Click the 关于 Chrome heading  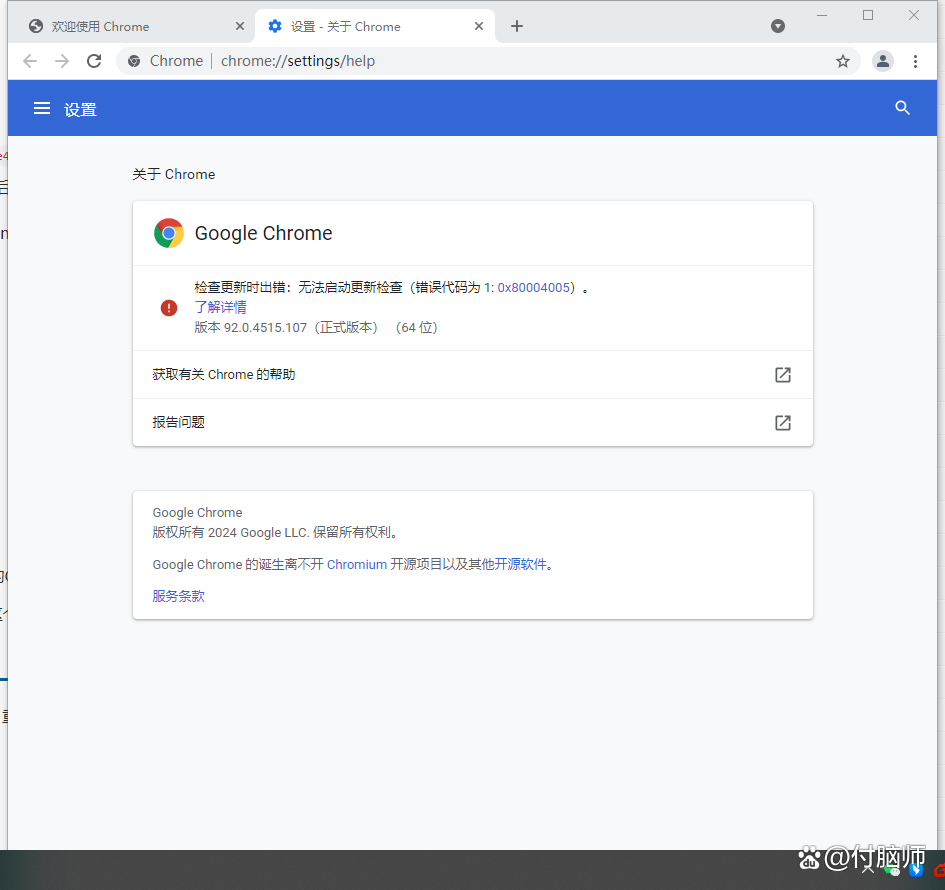tap(174, 174)
